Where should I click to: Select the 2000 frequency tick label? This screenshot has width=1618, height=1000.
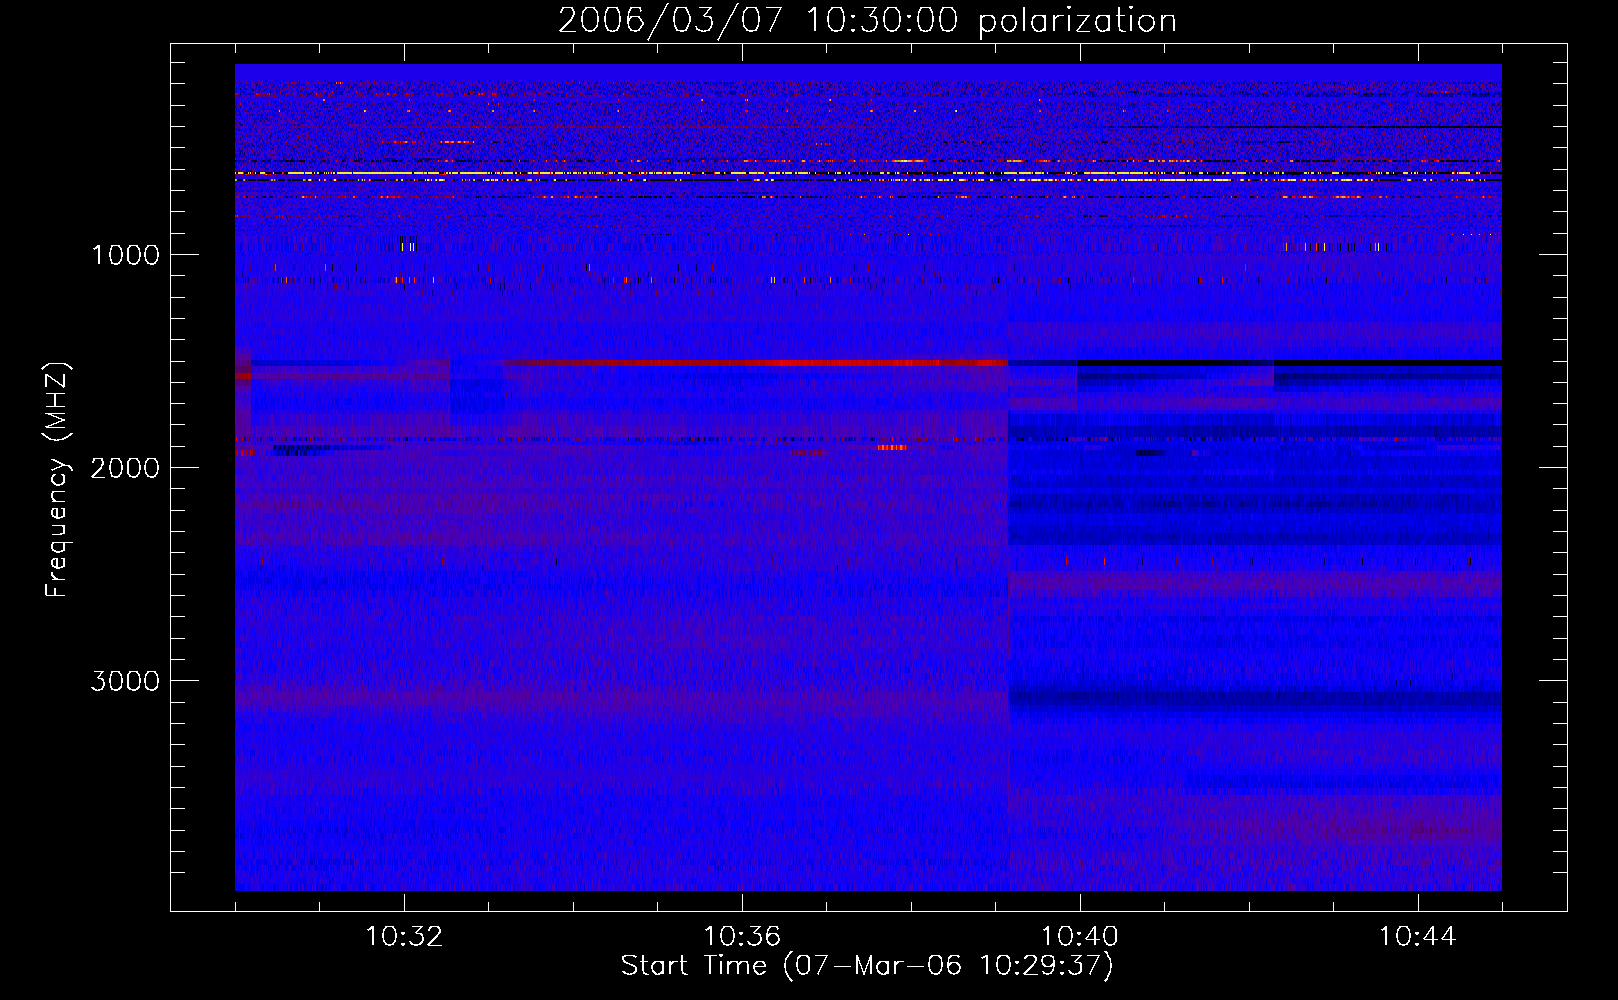[x=125, y=468]
